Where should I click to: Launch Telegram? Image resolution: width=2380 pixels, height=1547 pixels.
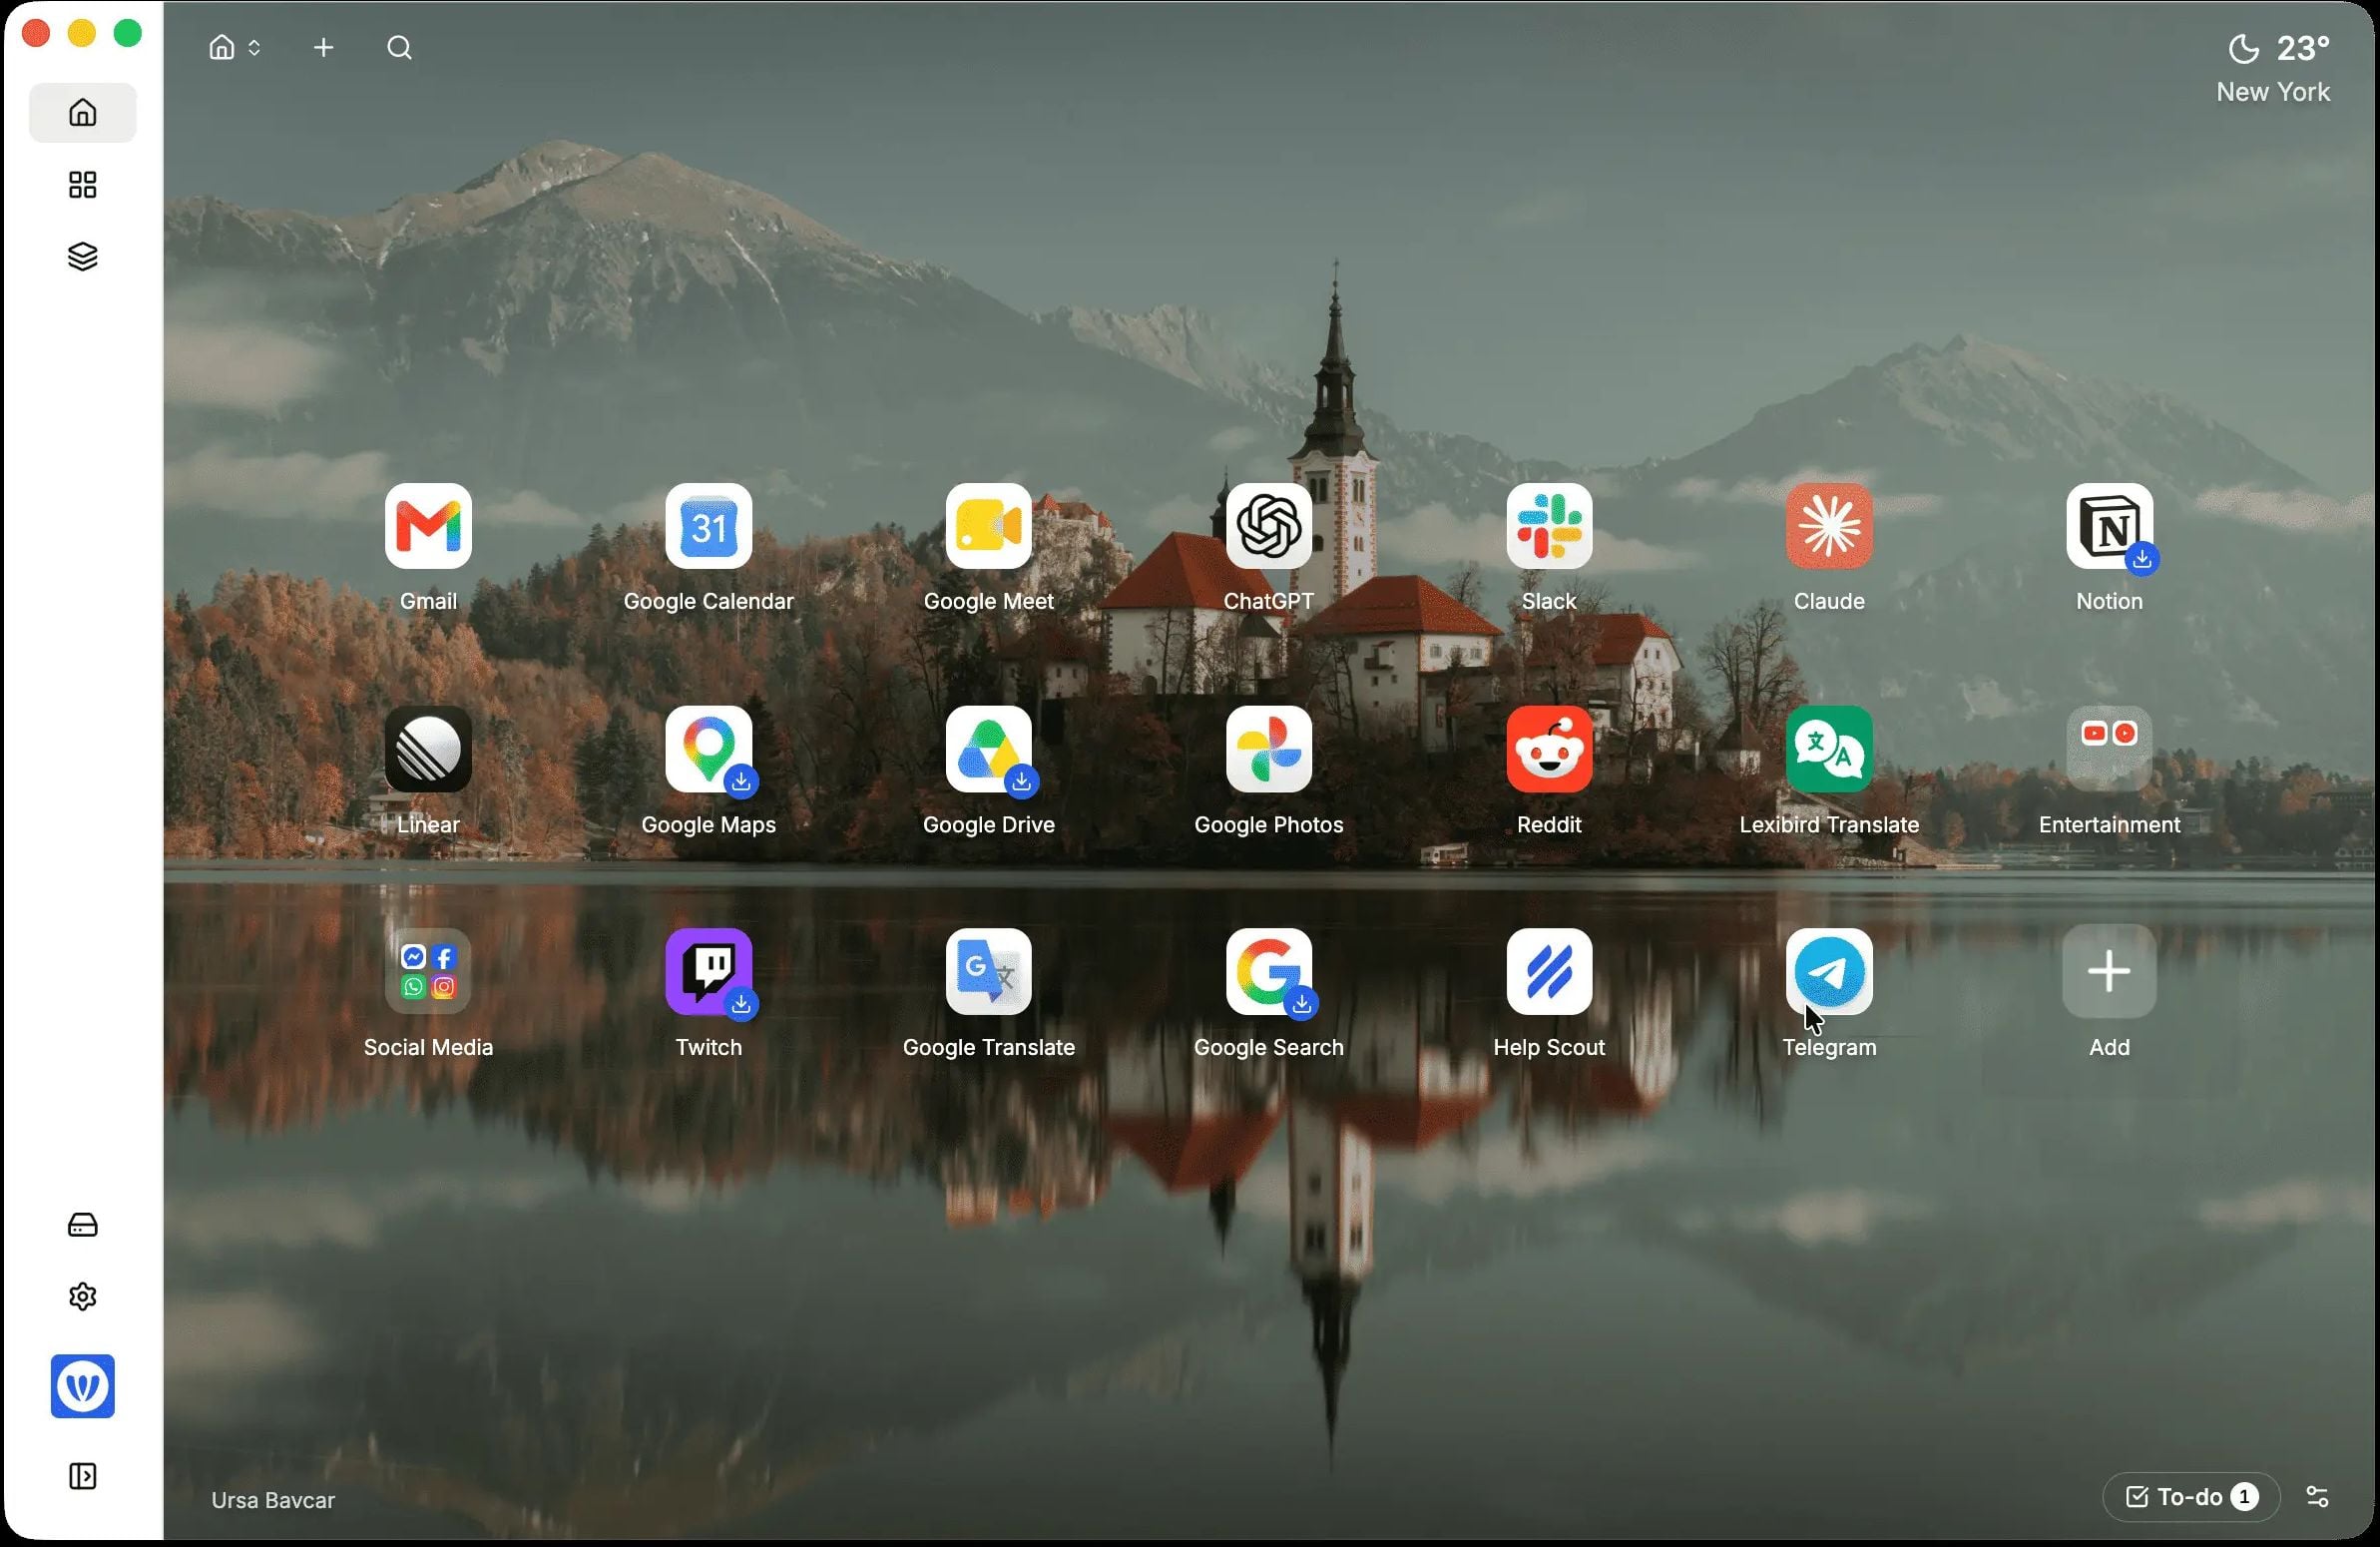coord(1829,972)
